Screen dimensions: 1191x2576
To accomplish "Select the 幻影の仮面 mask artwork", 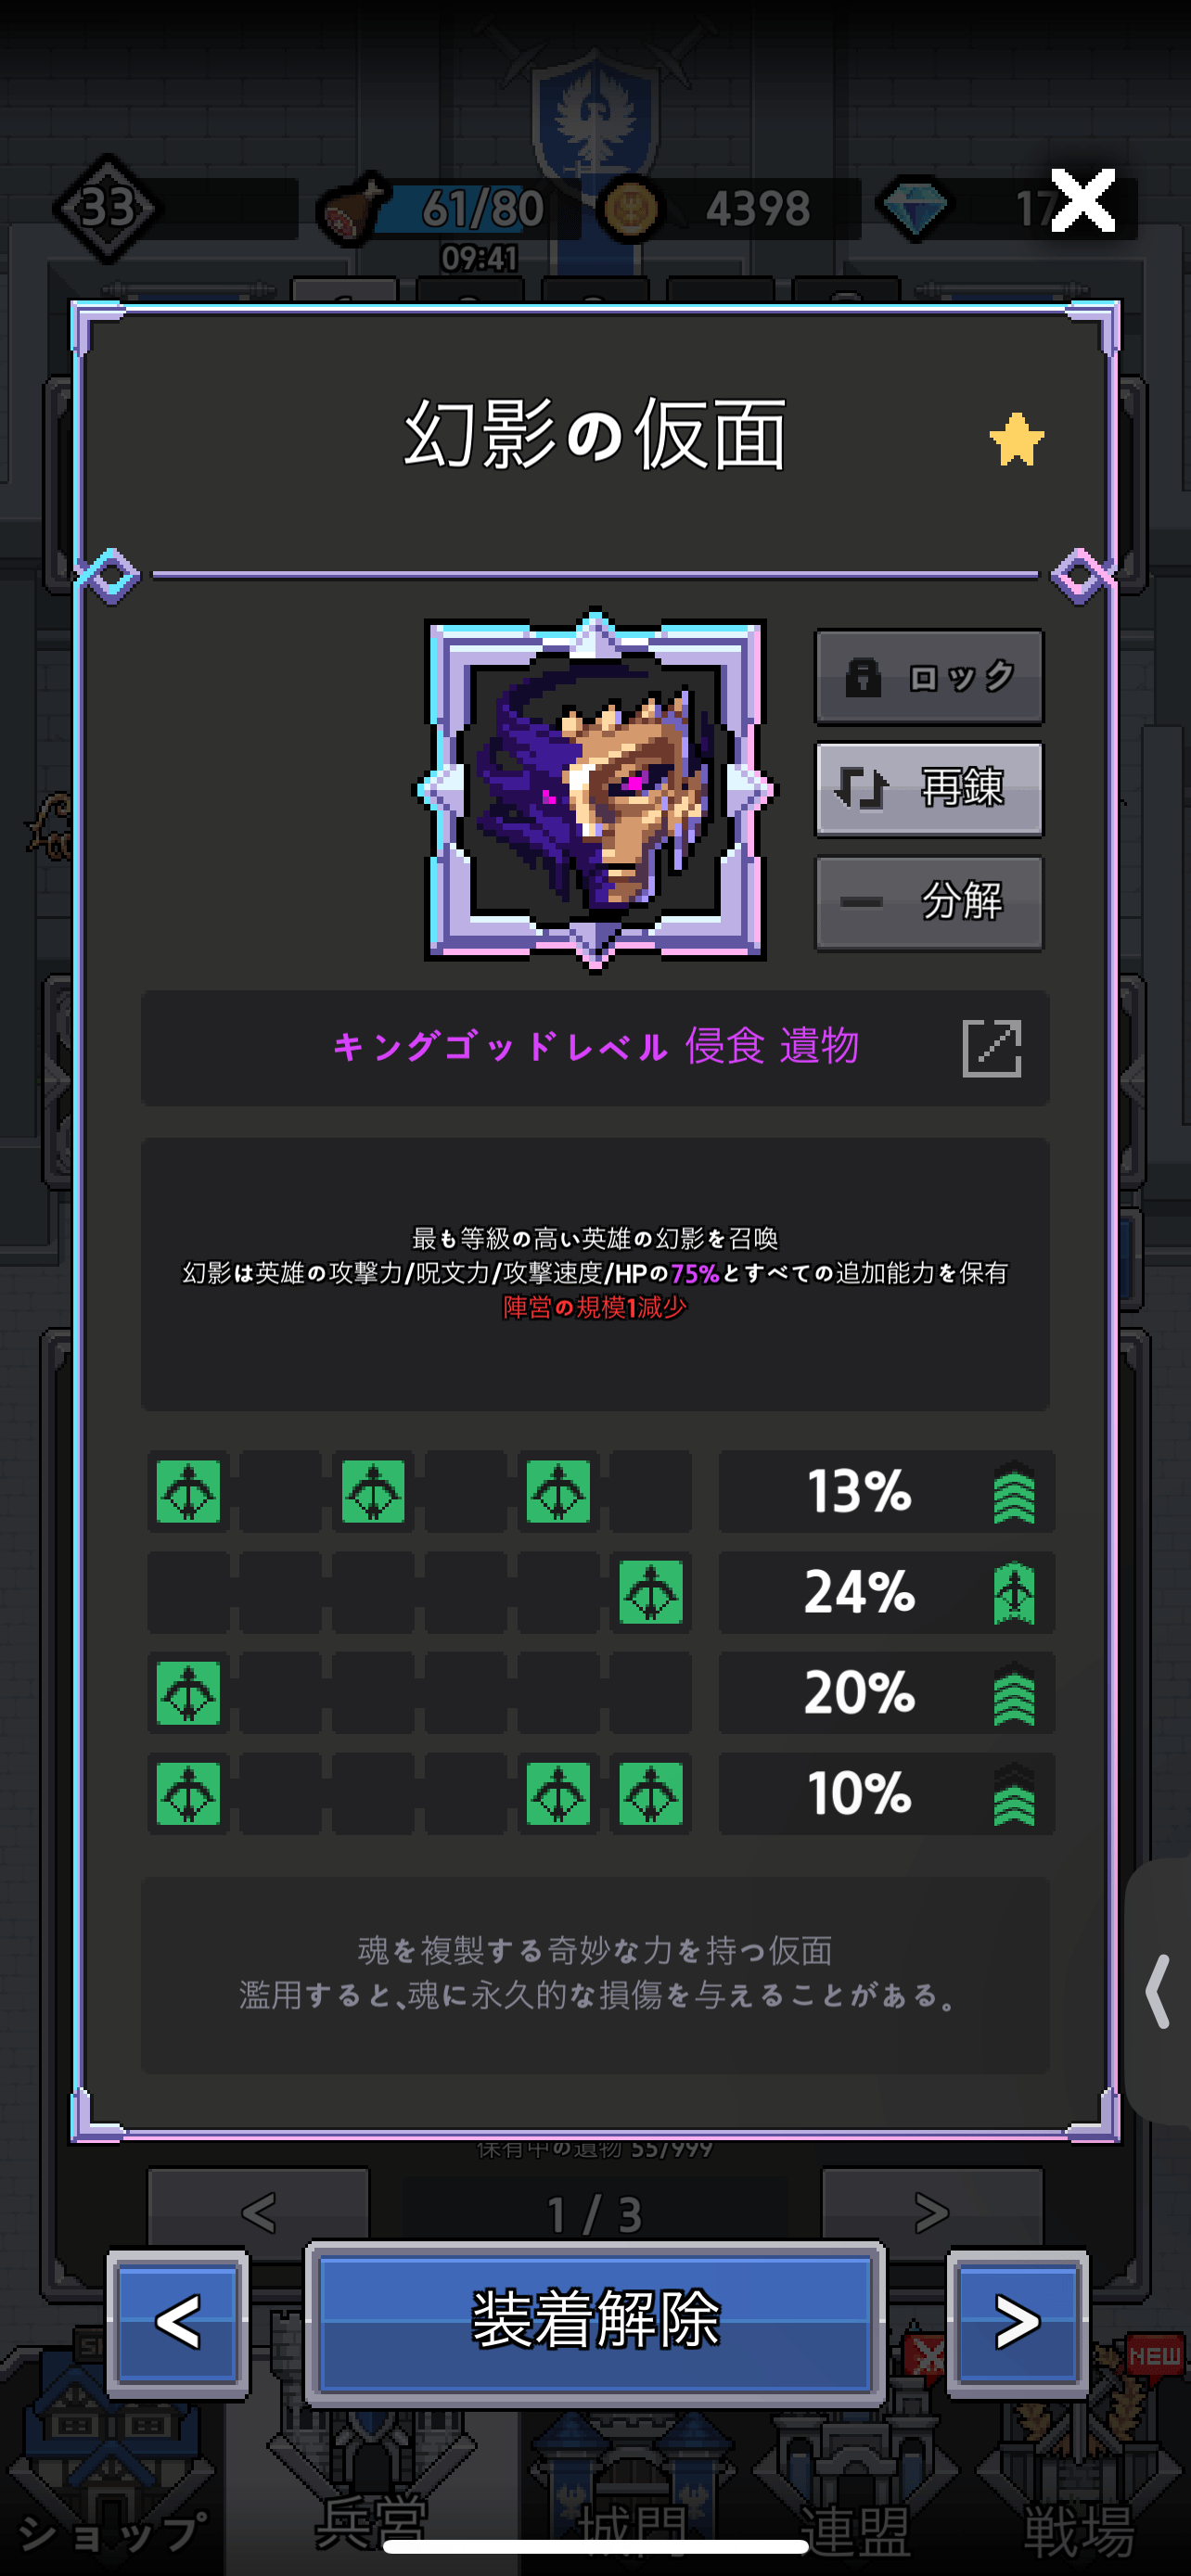I will click(595, 790).
